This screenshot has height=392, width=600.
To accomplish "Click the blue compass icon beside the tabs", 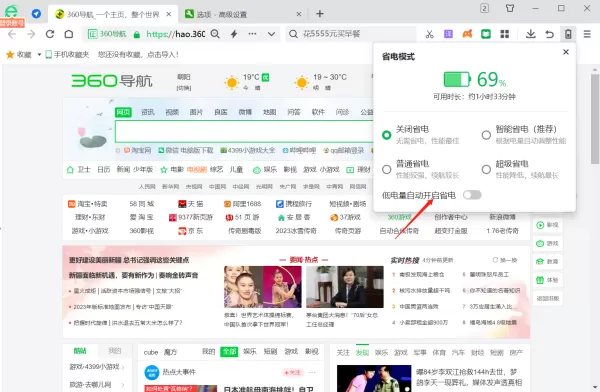I will pyautogui.click(x=36, y=14).
